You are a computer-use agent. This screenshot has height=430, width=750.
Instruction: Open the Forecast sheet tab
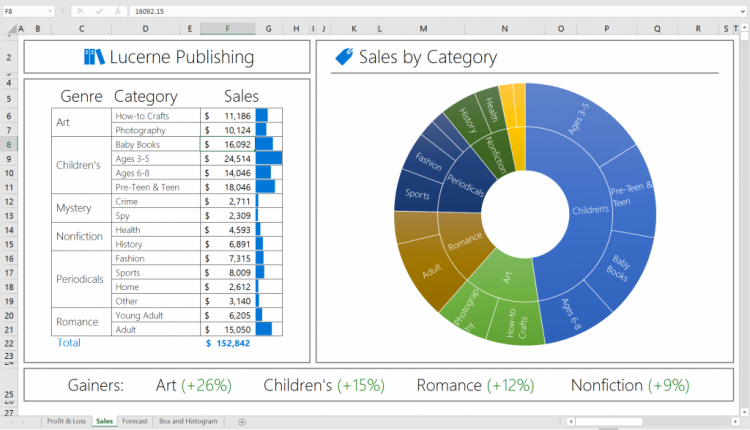pyautogui.click(x=134, y=421)
